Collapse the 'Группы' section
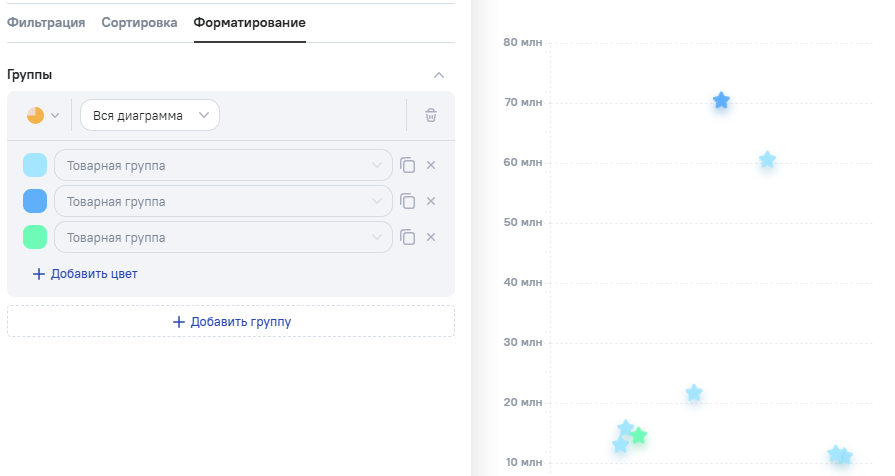Image resolution: width=895 pixels, height=476 pixels. (438, 75)
